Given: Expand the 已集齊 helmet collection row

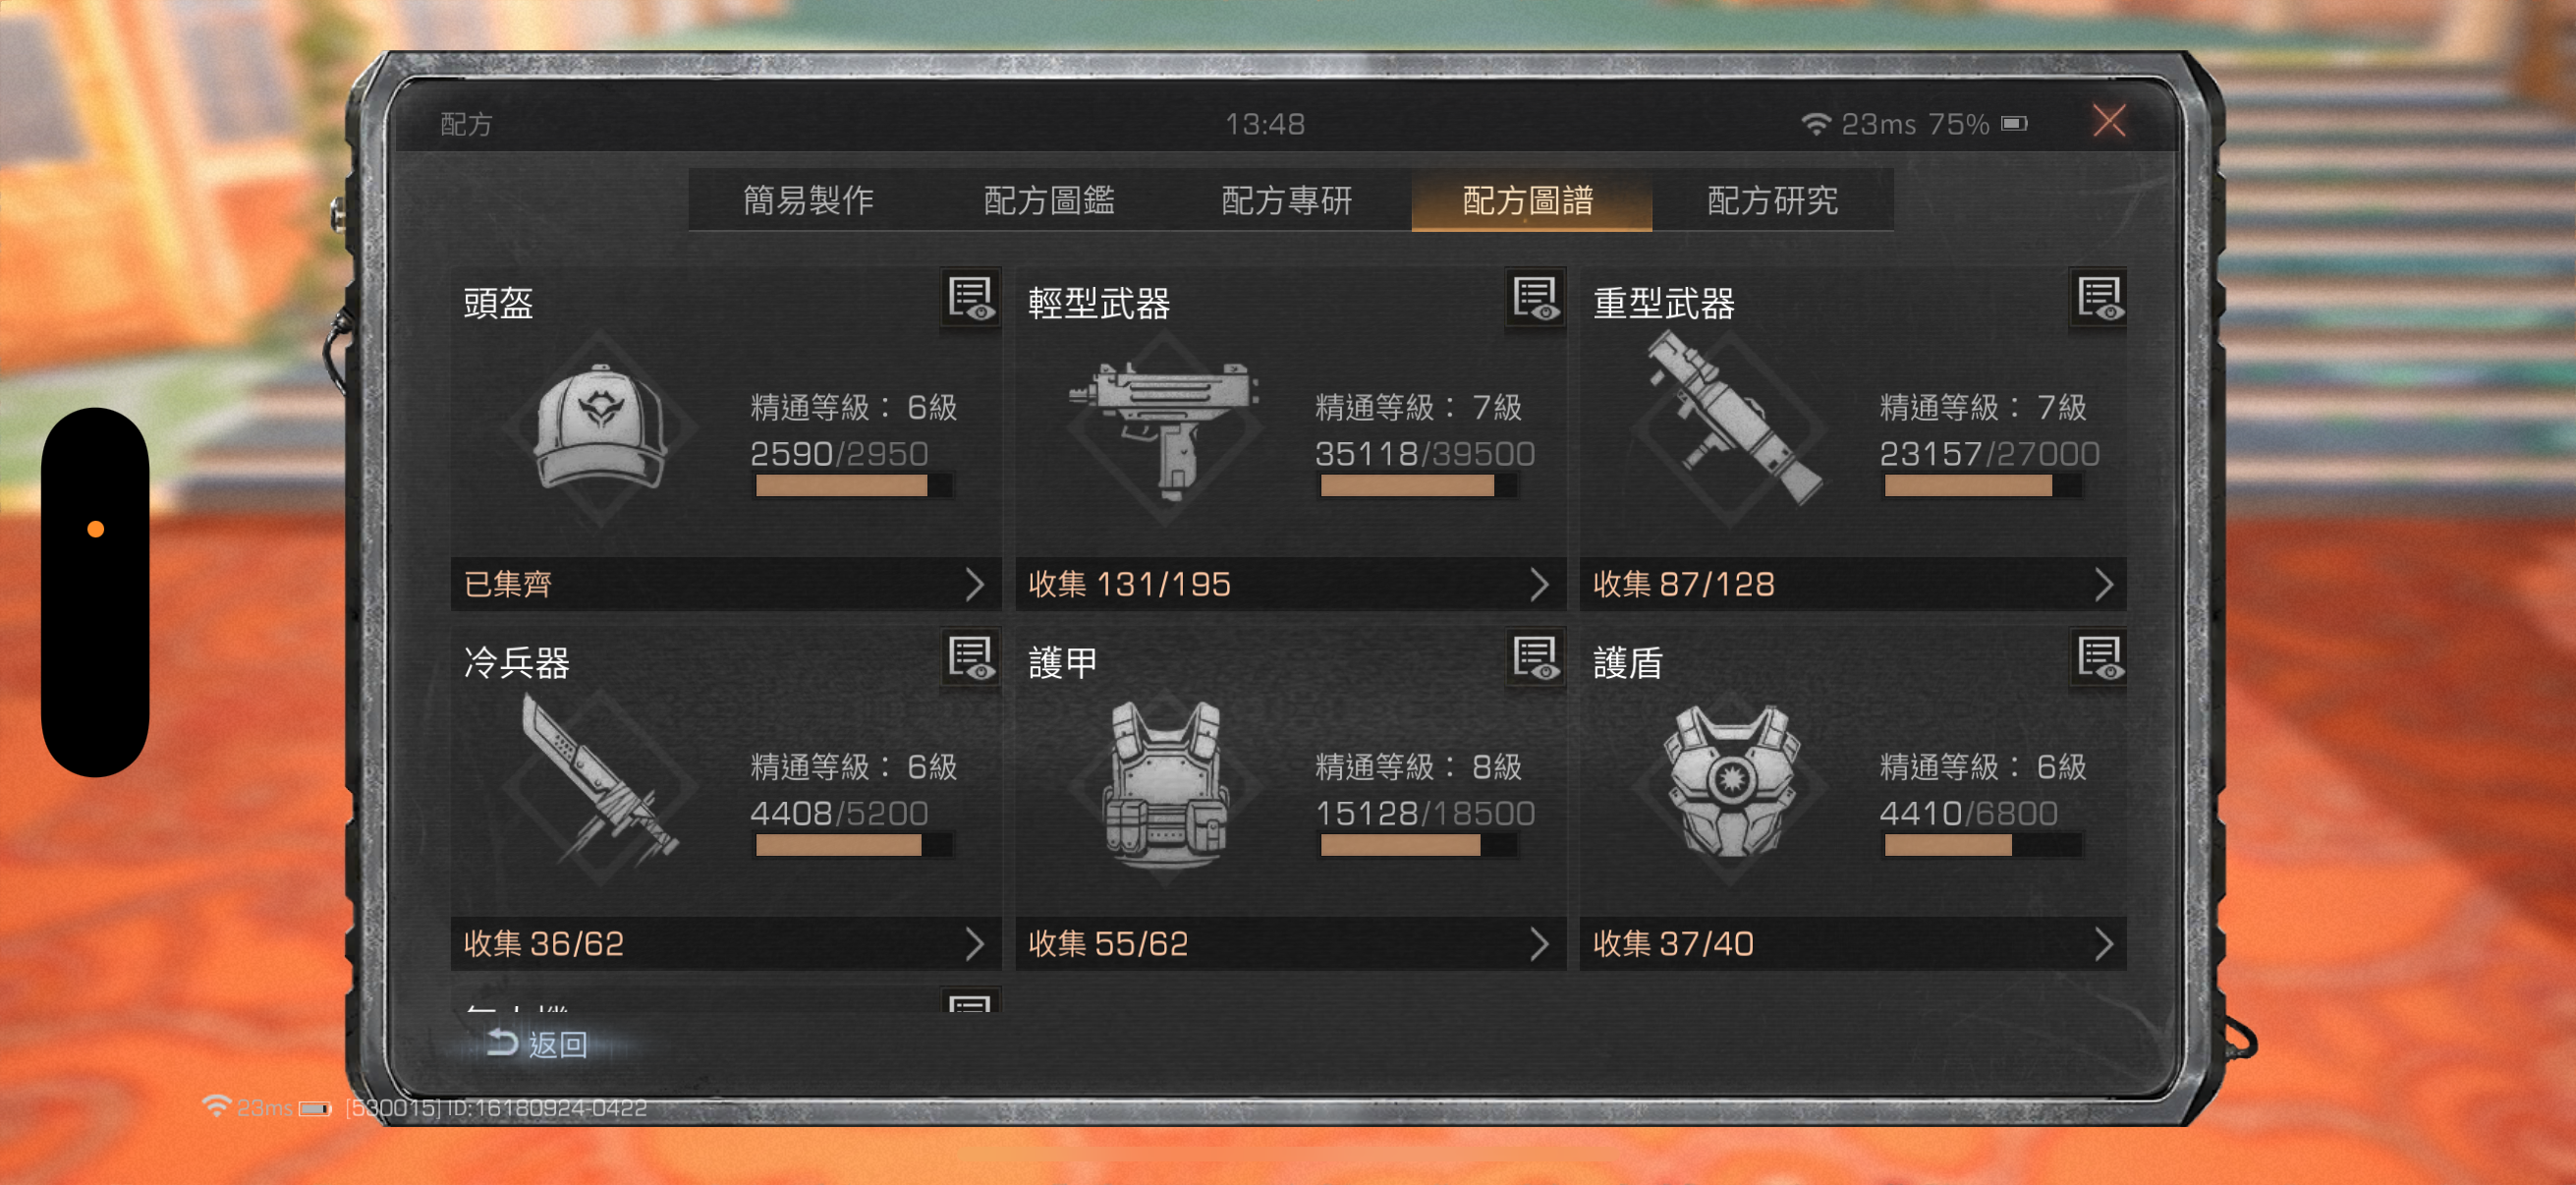Looking at the screenshot, I should (x=725, y=584).
